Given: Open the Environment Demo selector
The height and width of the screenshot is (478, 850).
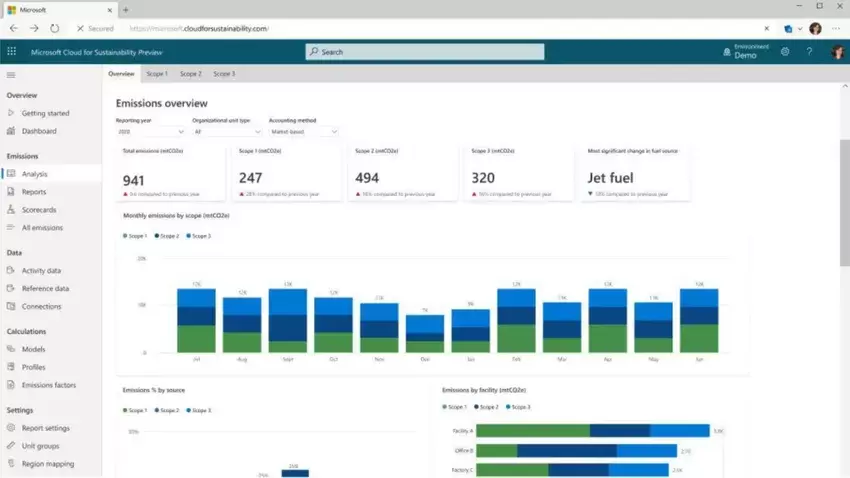Looking at the screenshot, I should pos(746,51).
